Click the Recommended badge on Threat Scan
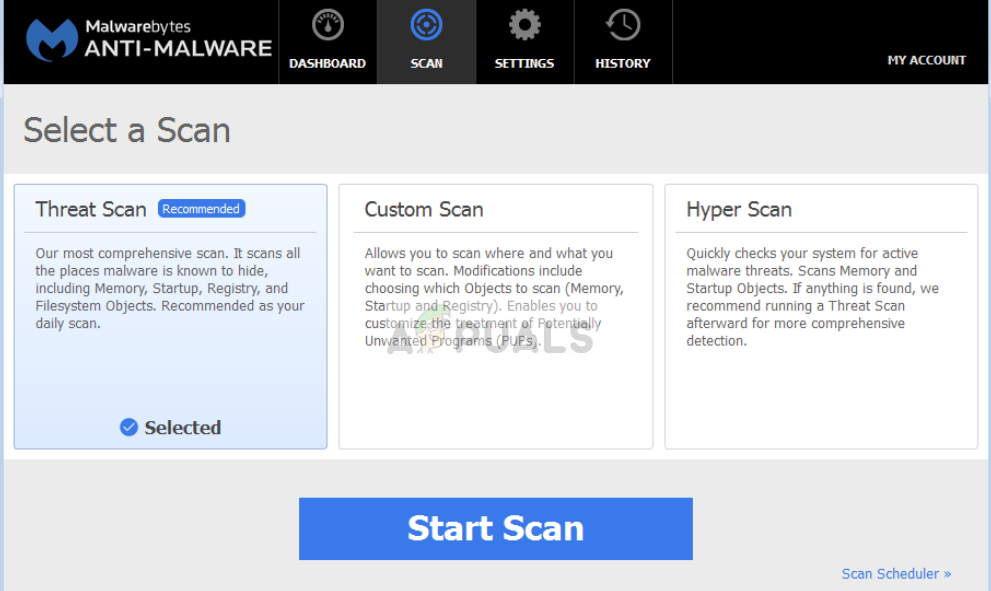Viewport: 991px width, 591px height. coord(201,208)
